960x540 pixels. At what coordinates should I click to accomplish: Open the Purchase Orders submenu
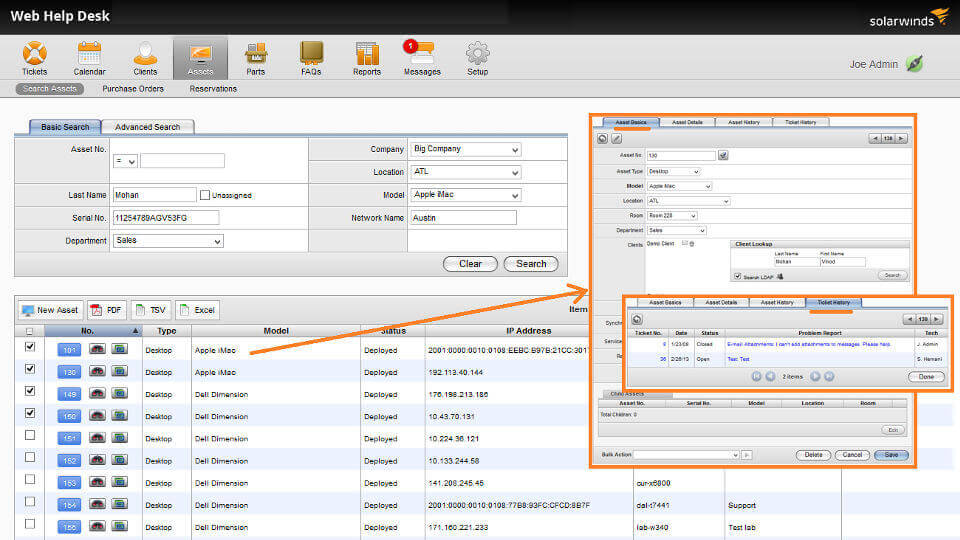[x=133, y=89]
